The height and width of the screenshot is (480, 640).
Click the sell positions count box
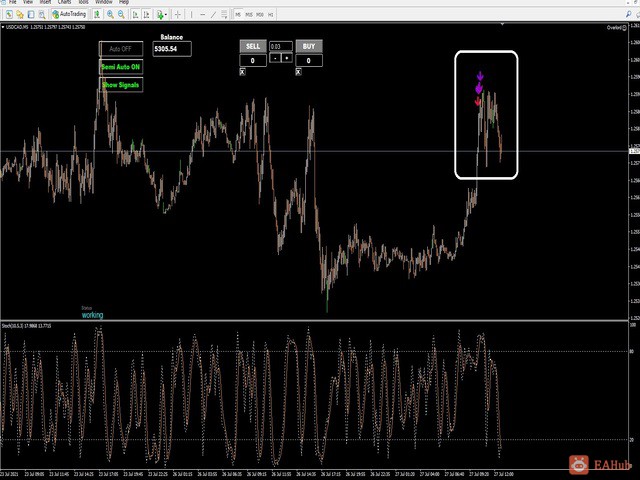[253, 60]
